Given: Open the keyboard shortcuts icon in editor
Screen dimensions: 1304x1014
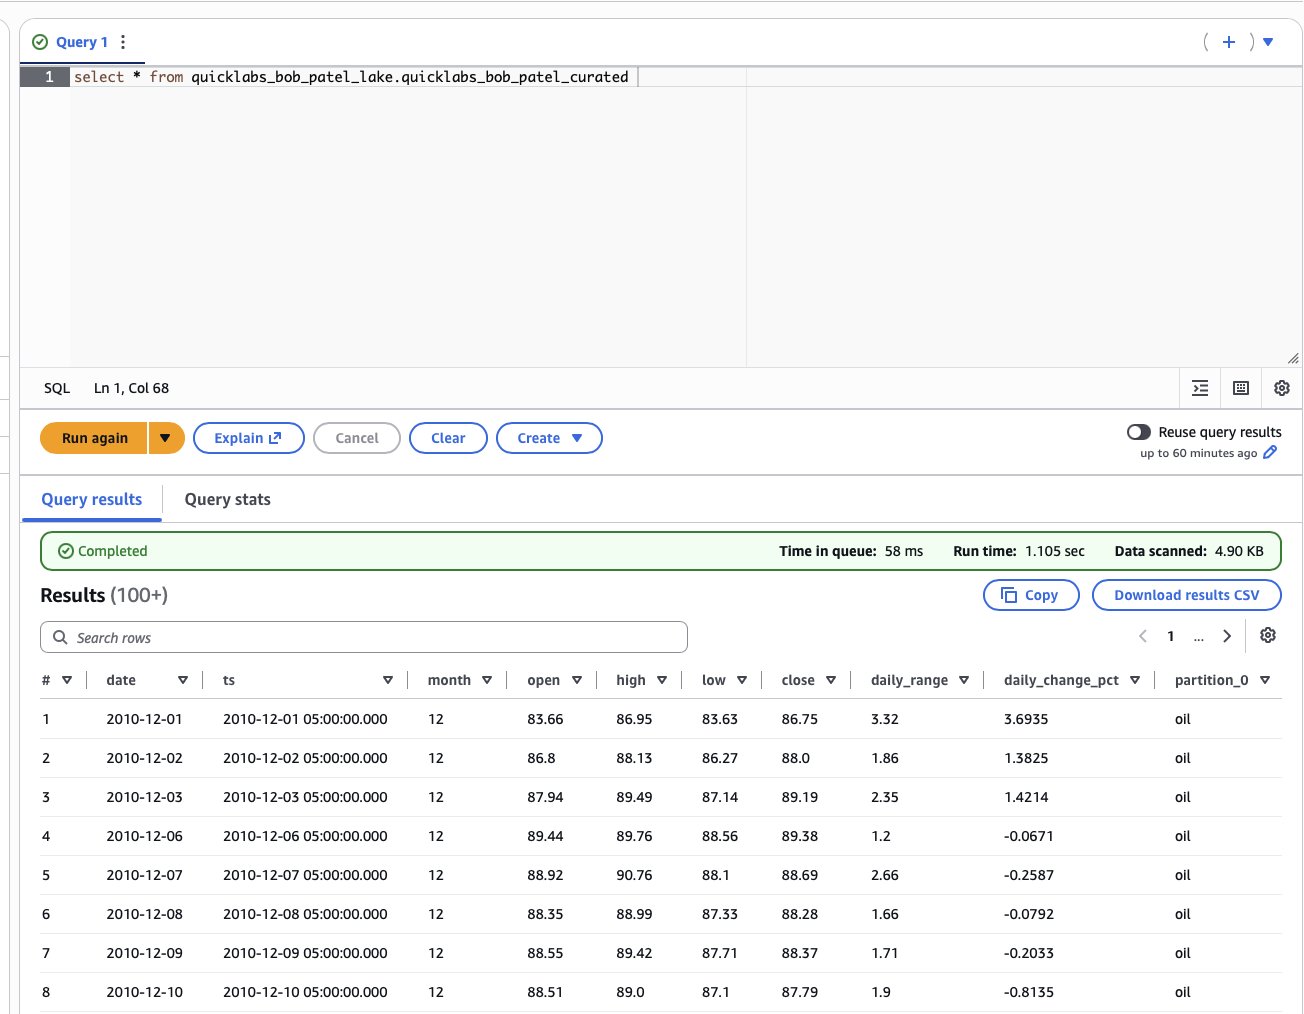Looking at the screenshot, I should click(1241, 388).
